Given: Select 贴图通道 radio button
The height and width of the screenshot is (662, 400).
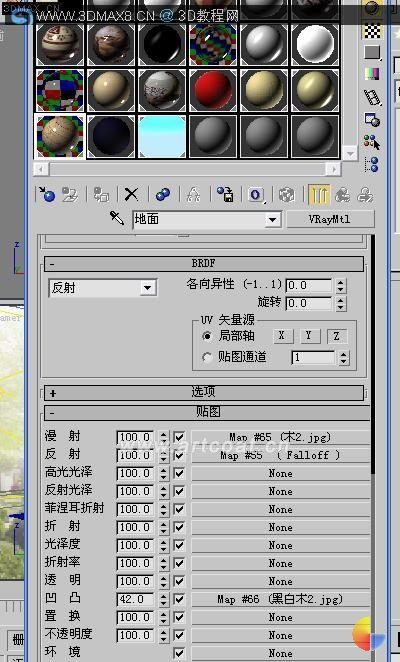Looking at the screenshot, I should click(207, 358).
